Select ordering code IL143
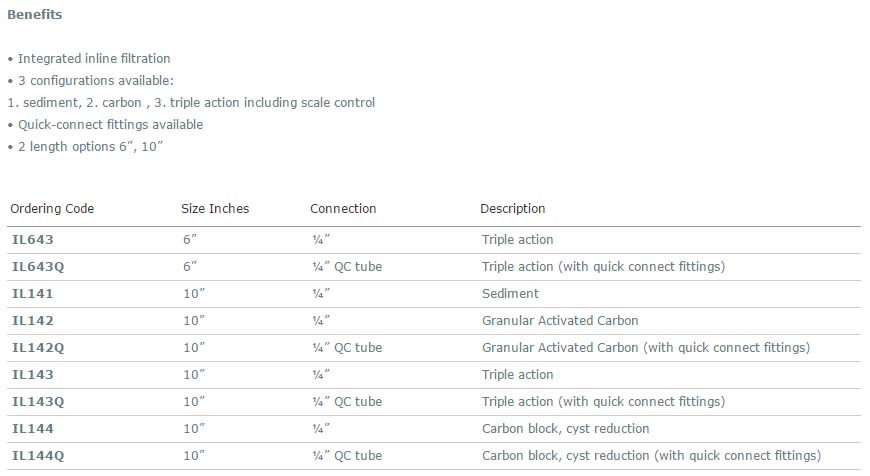The image size is (870, 476). (x=33, y=374)
